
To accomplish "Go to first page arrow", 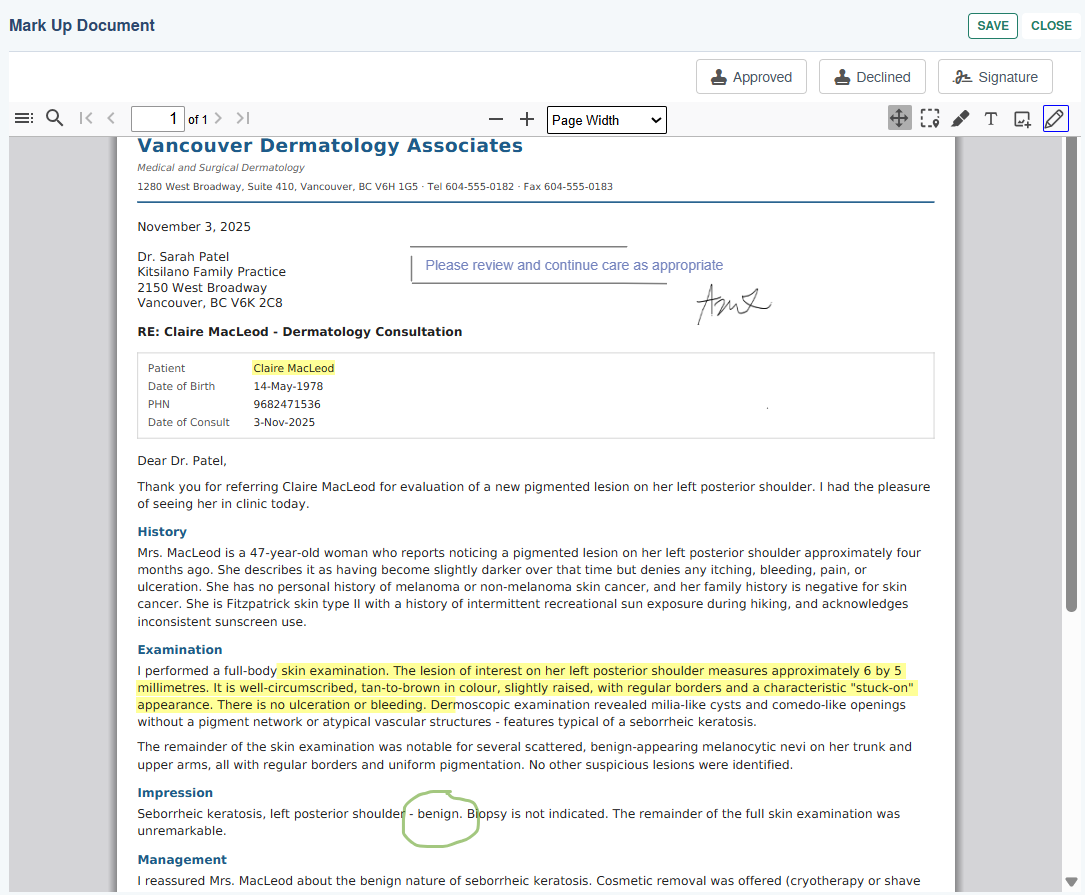I will pyautogui.click(x=86, y=118).
